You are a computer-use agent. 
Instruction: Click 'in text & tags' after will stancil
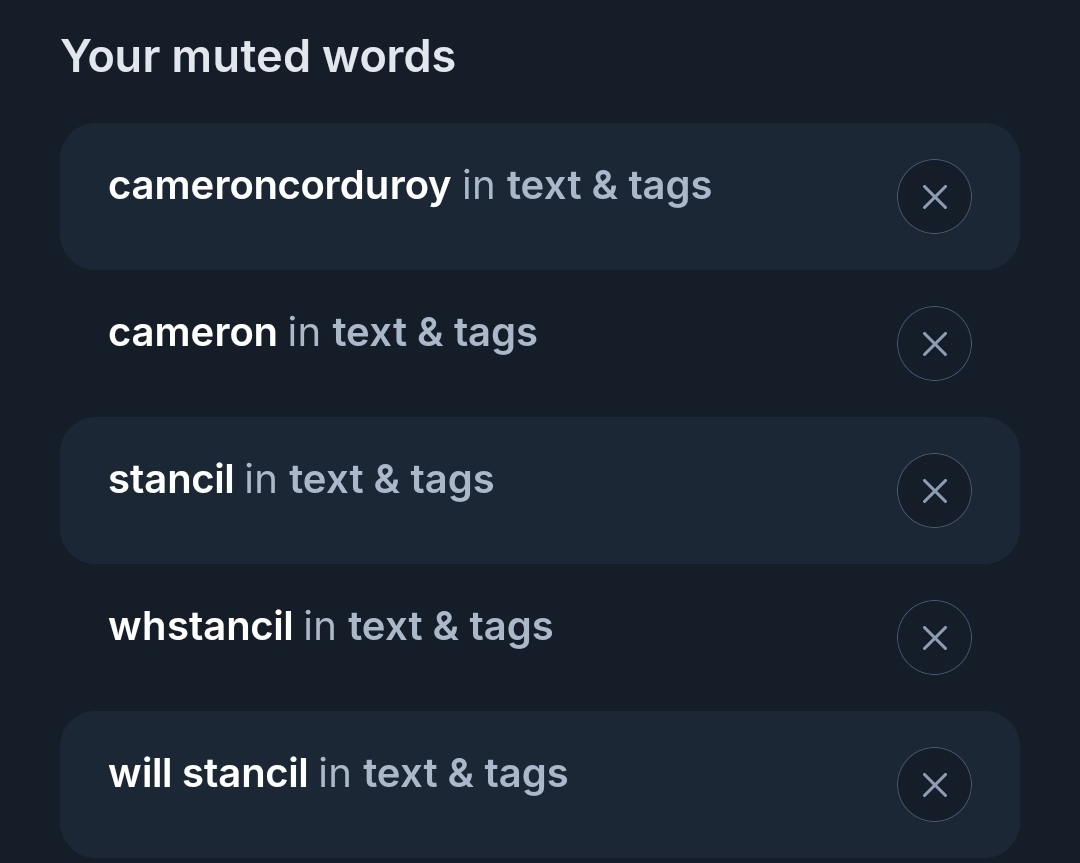pos(443,774)
